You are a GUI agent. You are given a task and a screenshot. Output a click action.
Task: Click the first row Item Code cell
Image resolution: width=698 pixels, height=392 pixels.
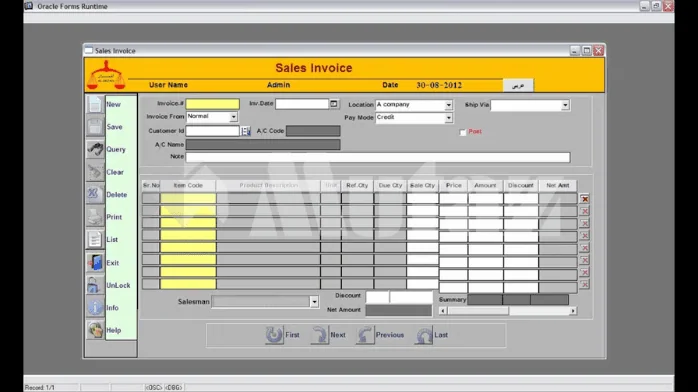[188, 198]
